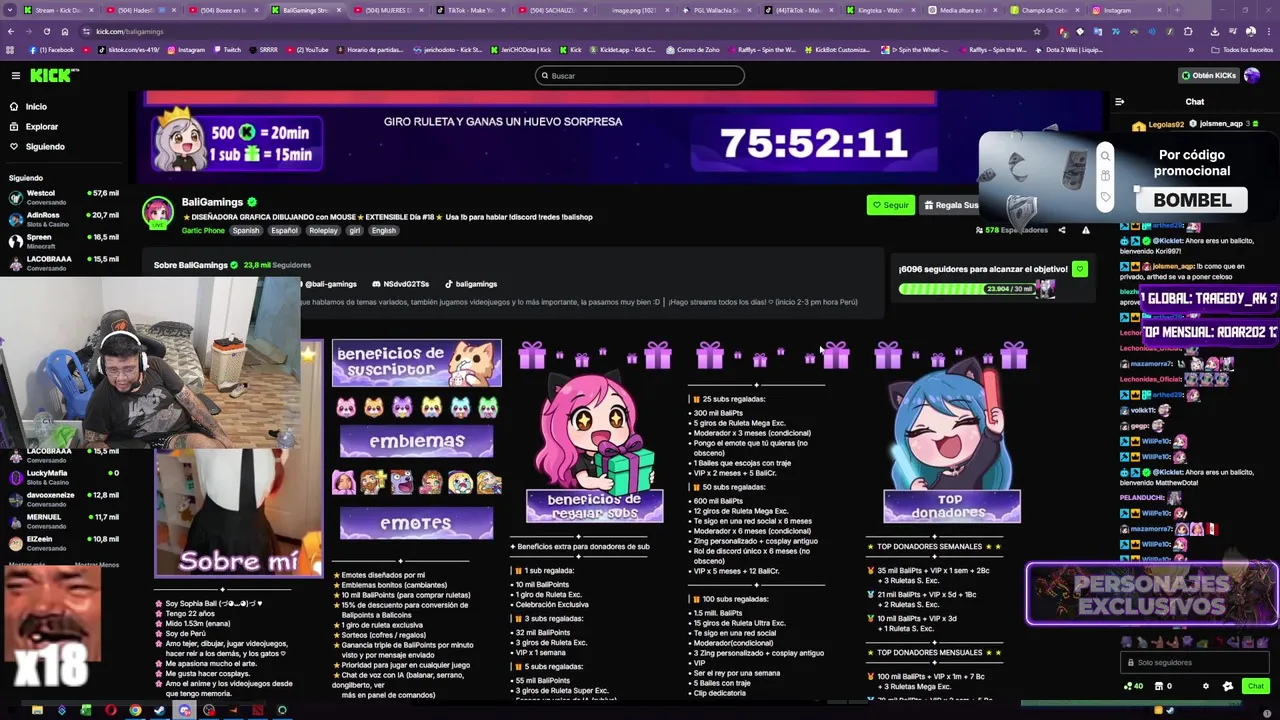The image size is (1280, 720).
Task: Click the BaliGamings streamer avatar
Action: (x=158, y=213)
